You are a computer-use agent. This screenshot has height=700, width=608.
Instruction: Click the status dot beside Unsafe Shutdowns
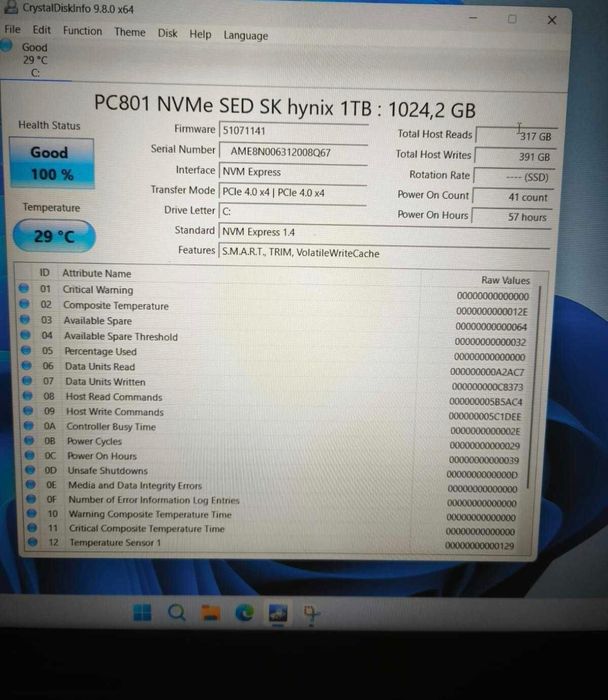pyautogui.click(x=30, y=470)
